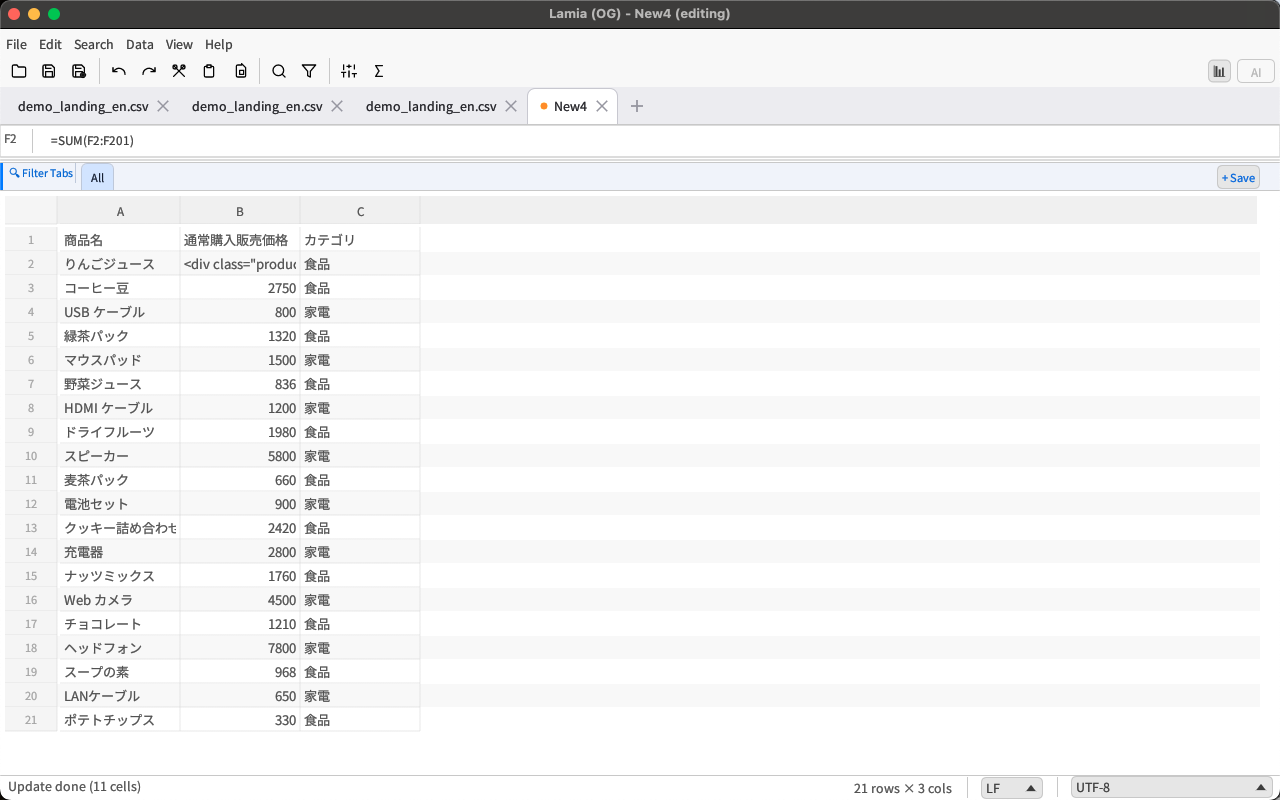Close the New4 tab
1280x800 pixels.
pyautogui.click(x=602, y=106)
